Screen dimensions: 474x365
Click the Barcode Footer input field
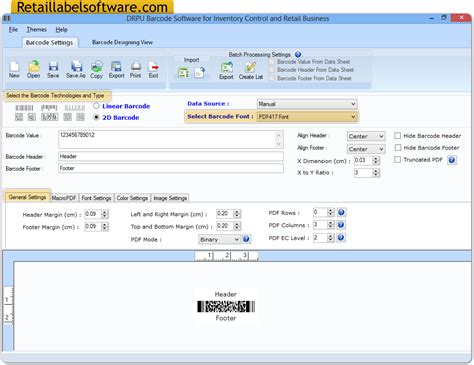tap(171, 168)
